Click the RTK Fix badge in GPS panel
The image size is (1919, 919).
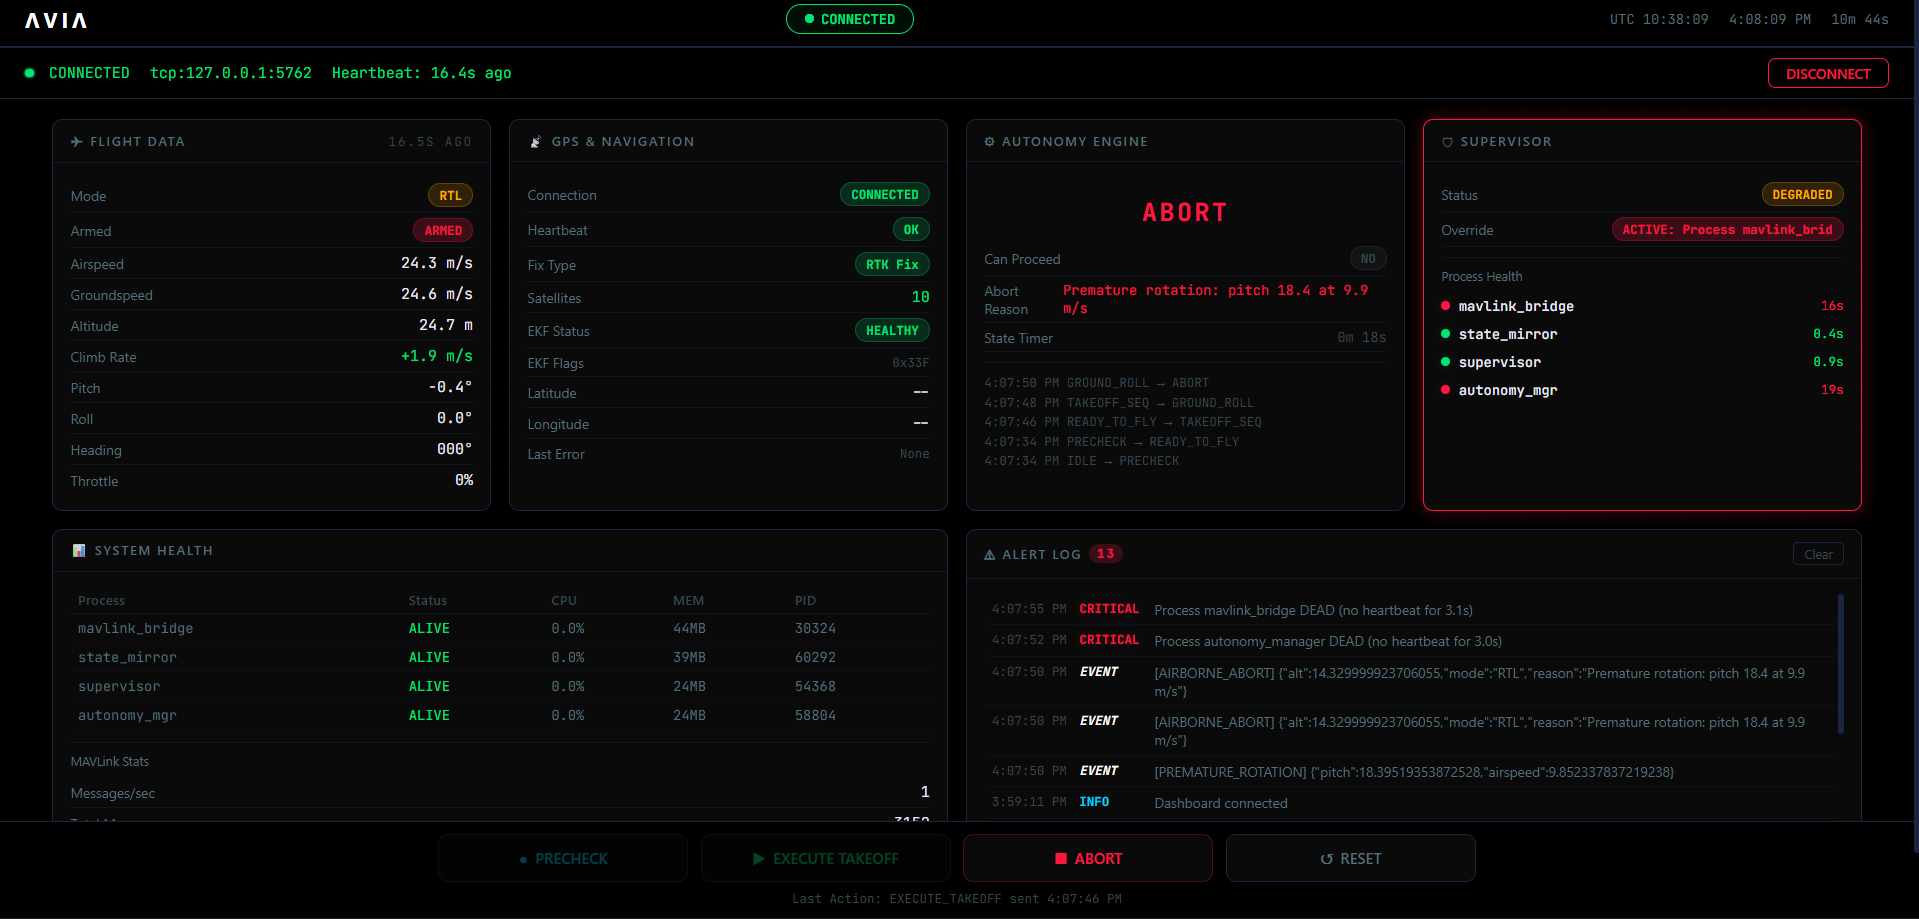click(891, 264)
